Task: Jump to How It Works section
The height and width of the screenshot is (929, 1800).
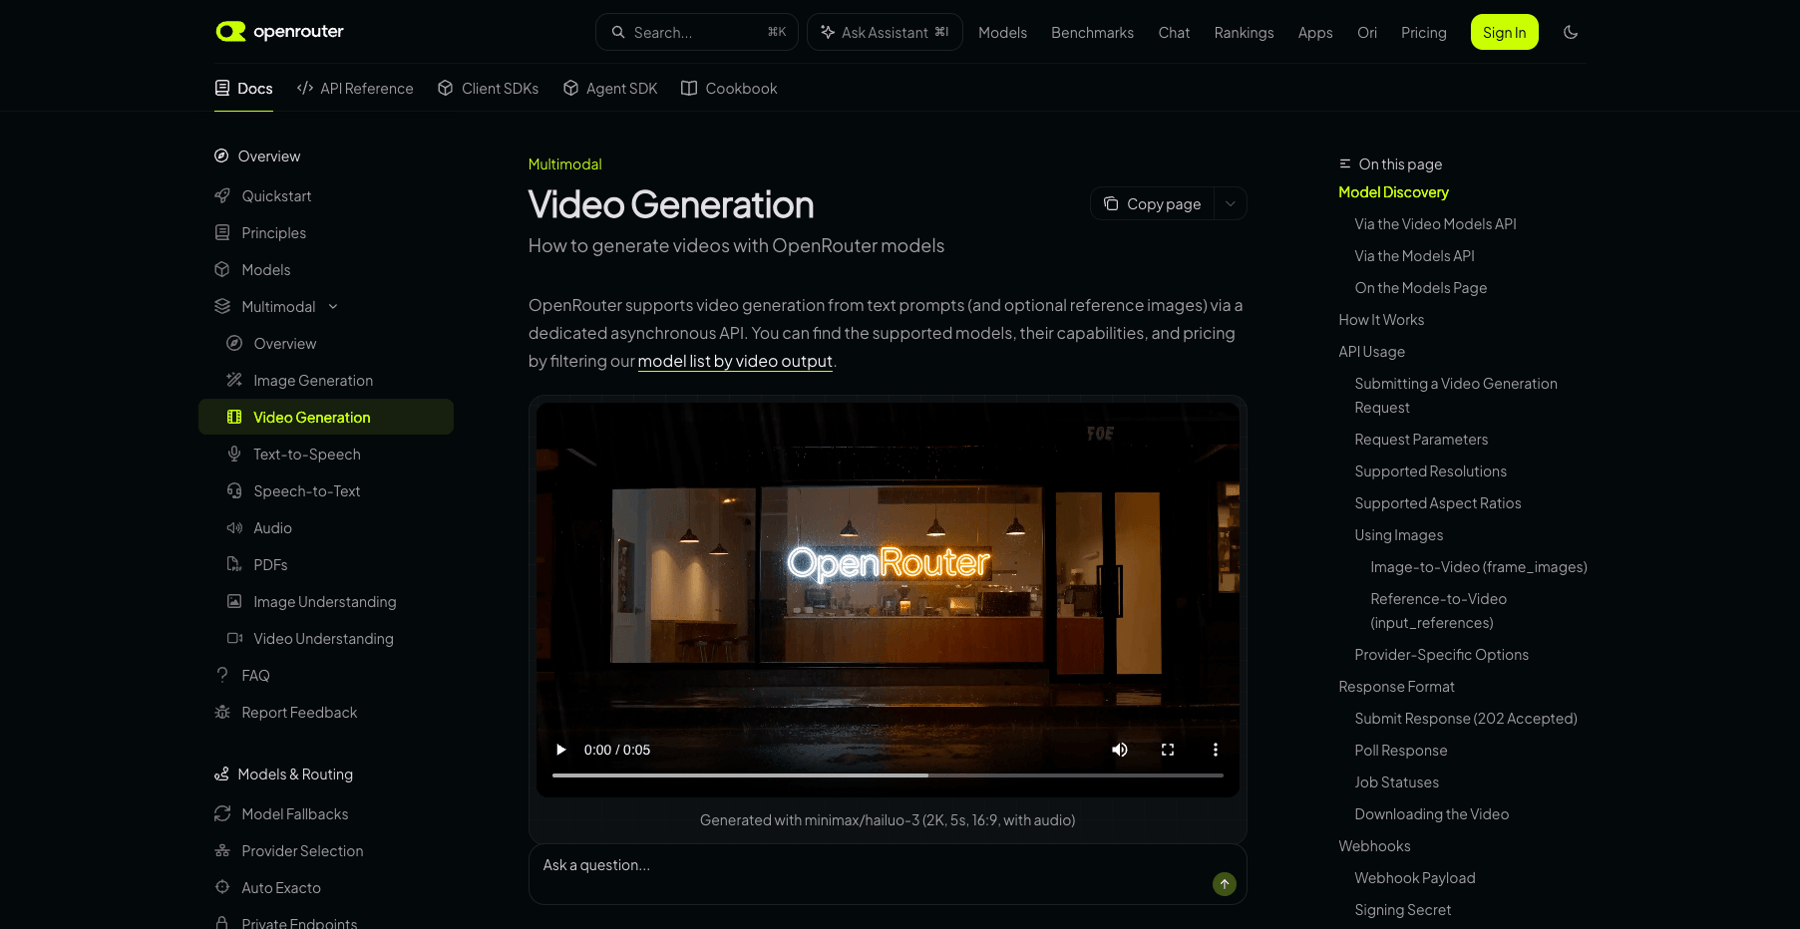Action: (1381, 320)
